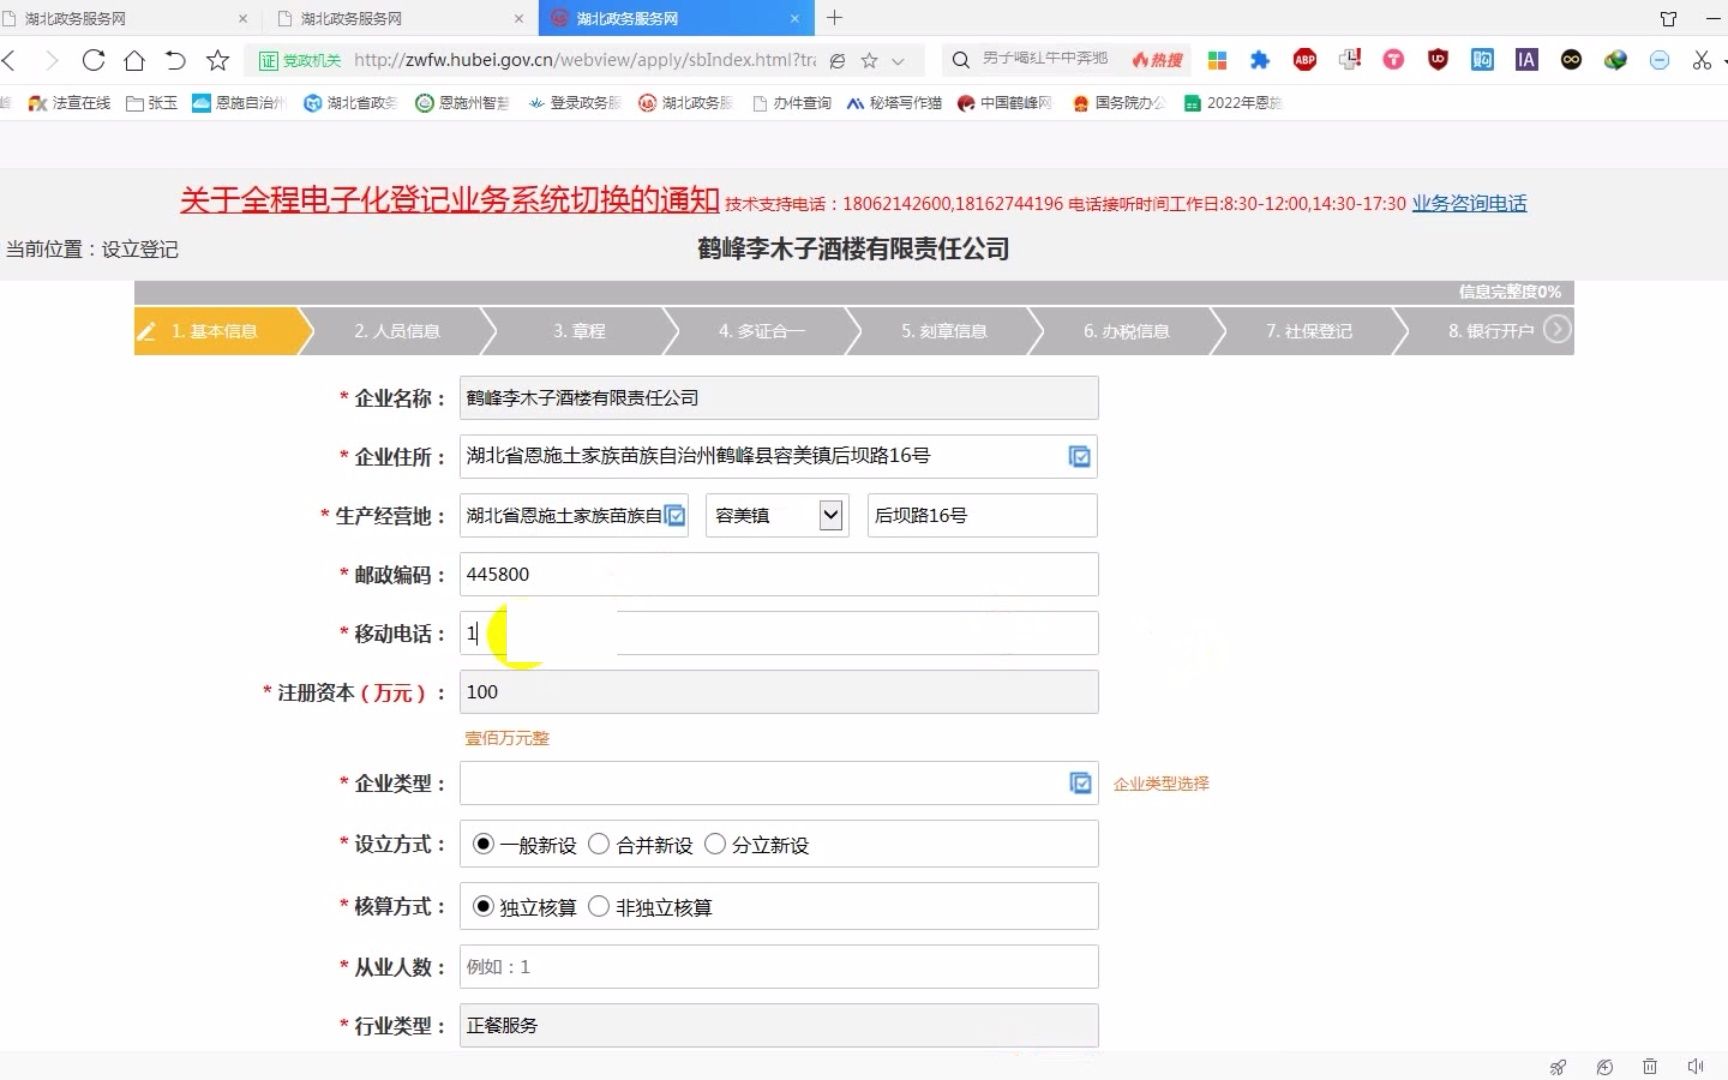The height and width of the screenshot is (1080, 1728).
Task: Click the rocket accelerator icon in status bar
Action: (x=1557, y=1067)
